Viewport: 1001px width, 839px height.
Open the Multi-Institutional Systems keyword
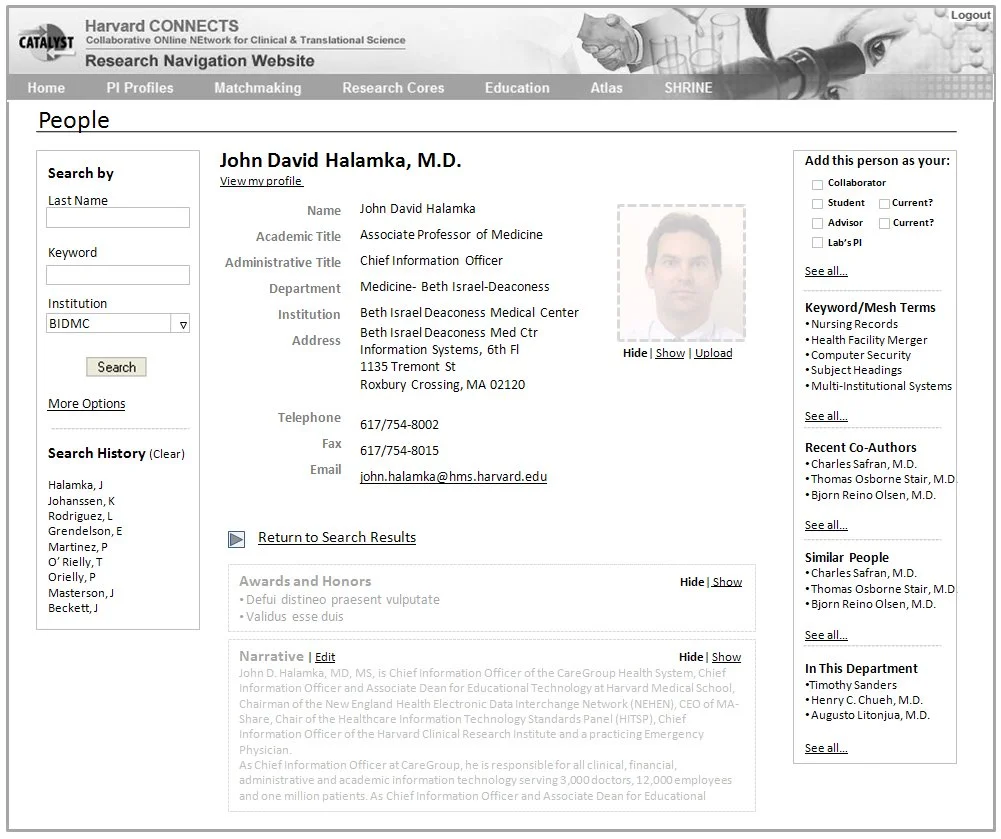point(881,386)
